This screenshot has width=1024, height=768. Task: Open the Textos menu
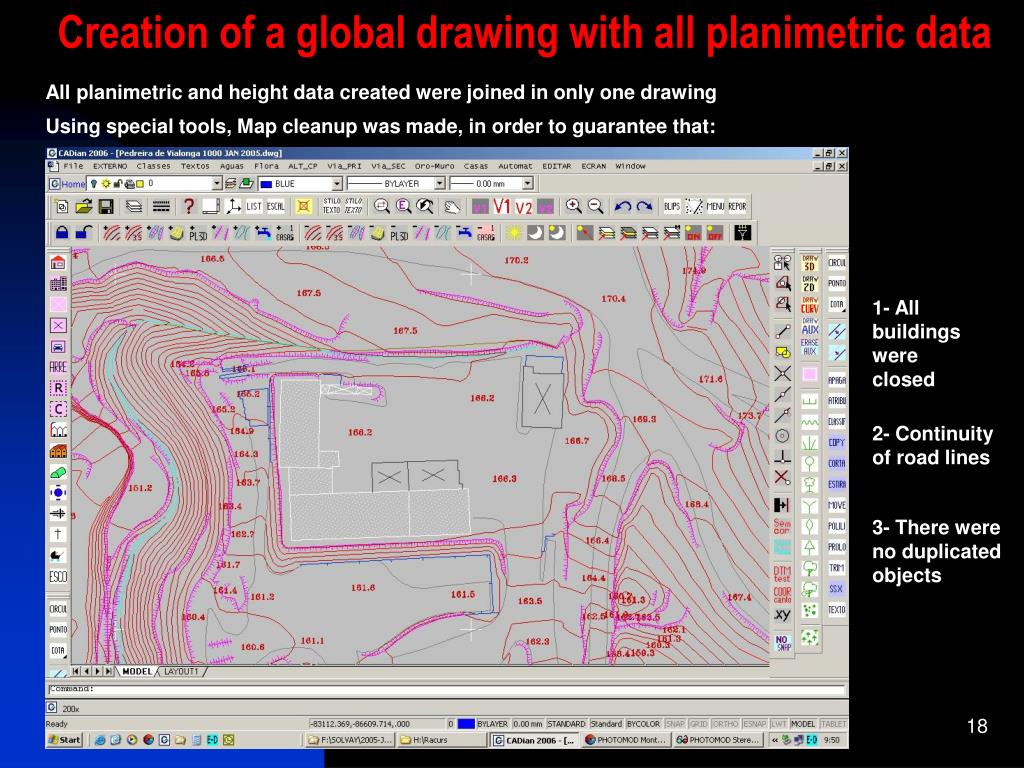[195, 167]
